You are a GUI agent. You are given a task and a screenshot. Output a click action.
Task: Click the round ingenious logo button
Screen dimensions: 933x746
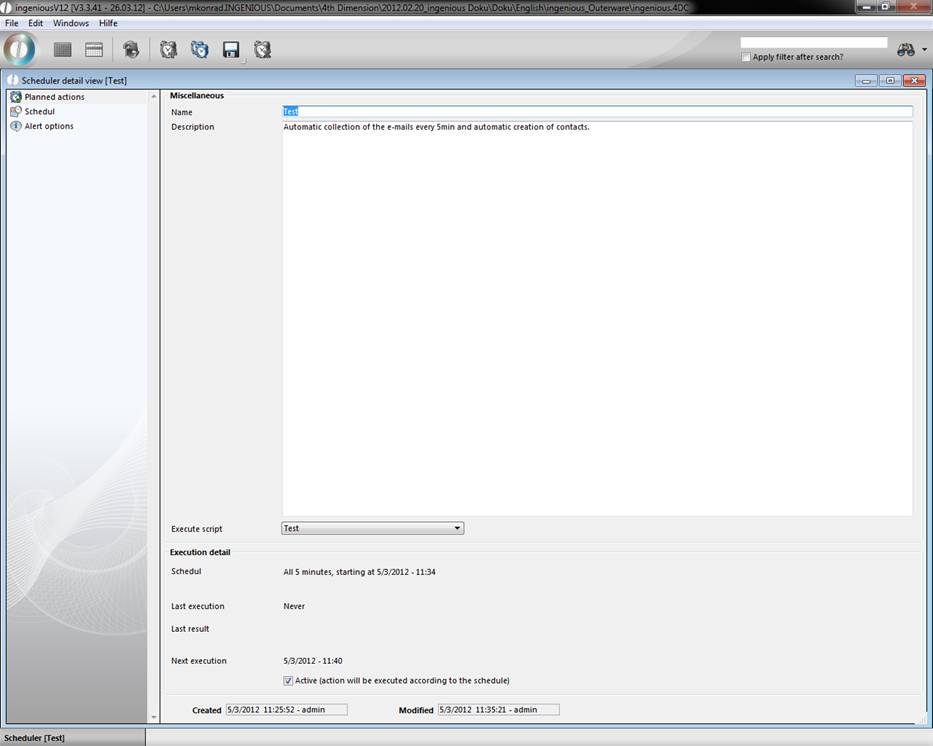click(20, 49)
